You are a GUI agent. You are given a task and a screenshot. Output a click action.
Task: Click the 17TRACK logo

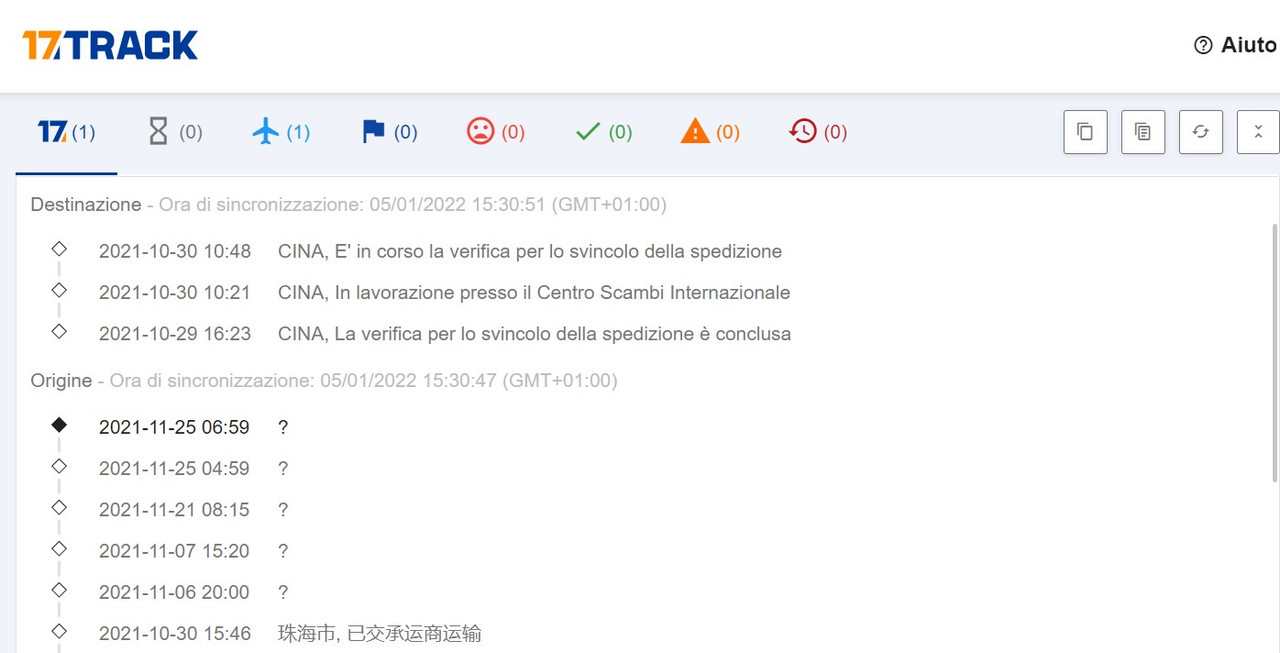[110, 45]
